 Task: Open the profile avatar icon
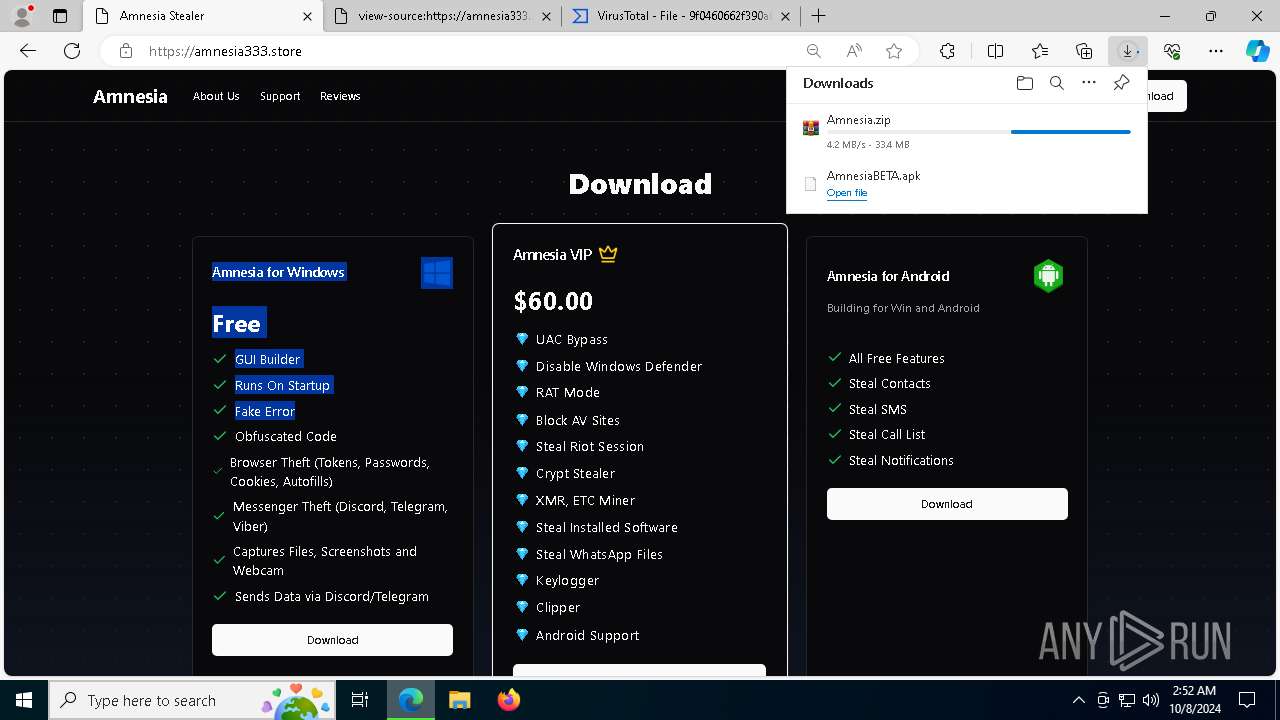coord(22,16)
